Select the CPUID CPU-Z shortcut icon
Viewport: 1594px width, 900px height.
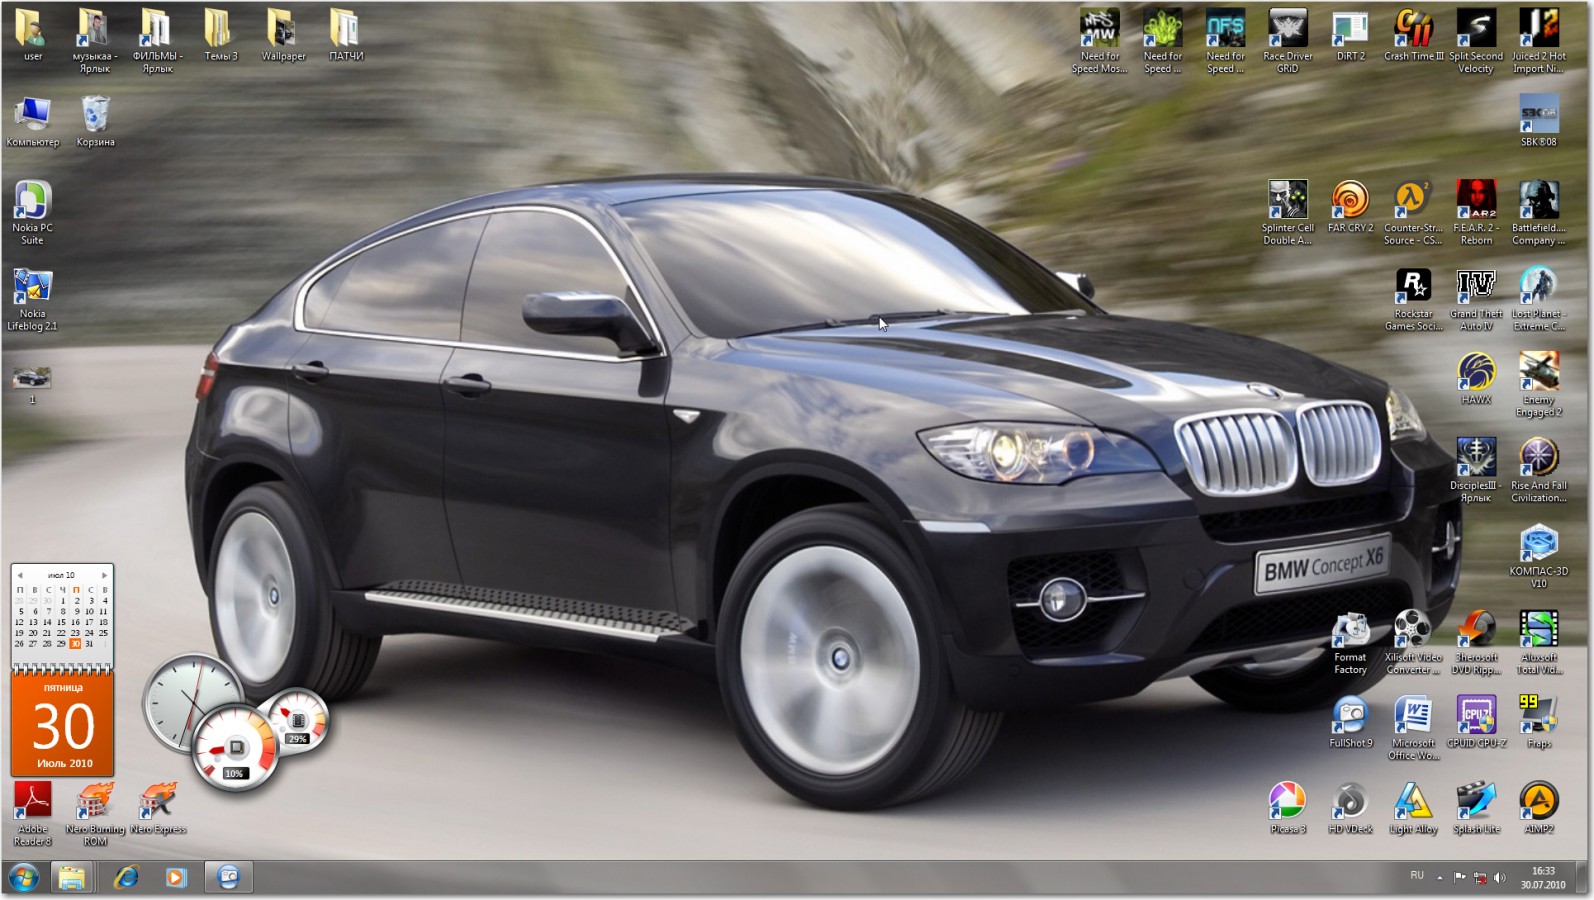coord(1476,717)
